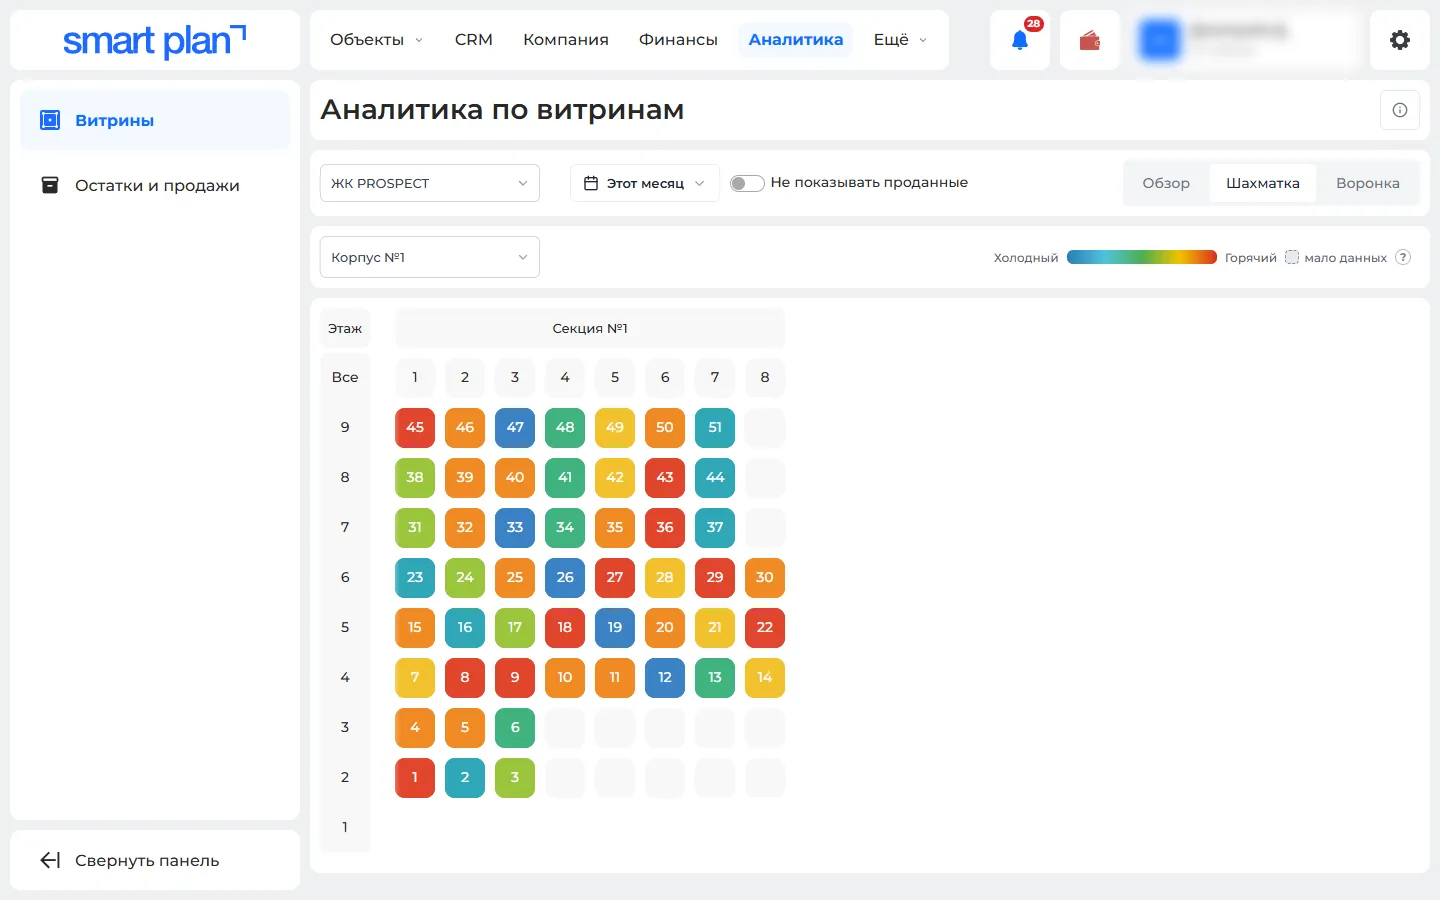This screenshot has height=900, width=1440.
Task: Click the Остатки и продажи archive icon
Action: tap(50, 185)
